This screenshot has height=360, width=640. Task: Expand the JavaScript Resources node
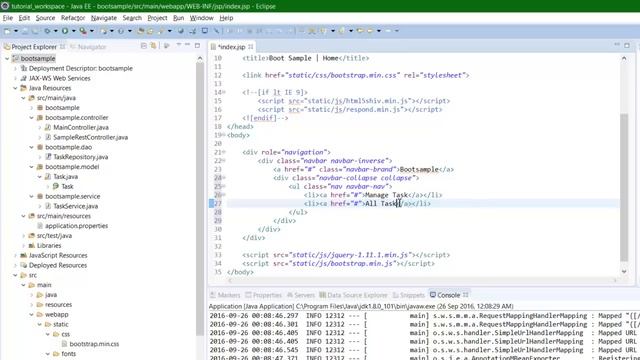(15, 256)
